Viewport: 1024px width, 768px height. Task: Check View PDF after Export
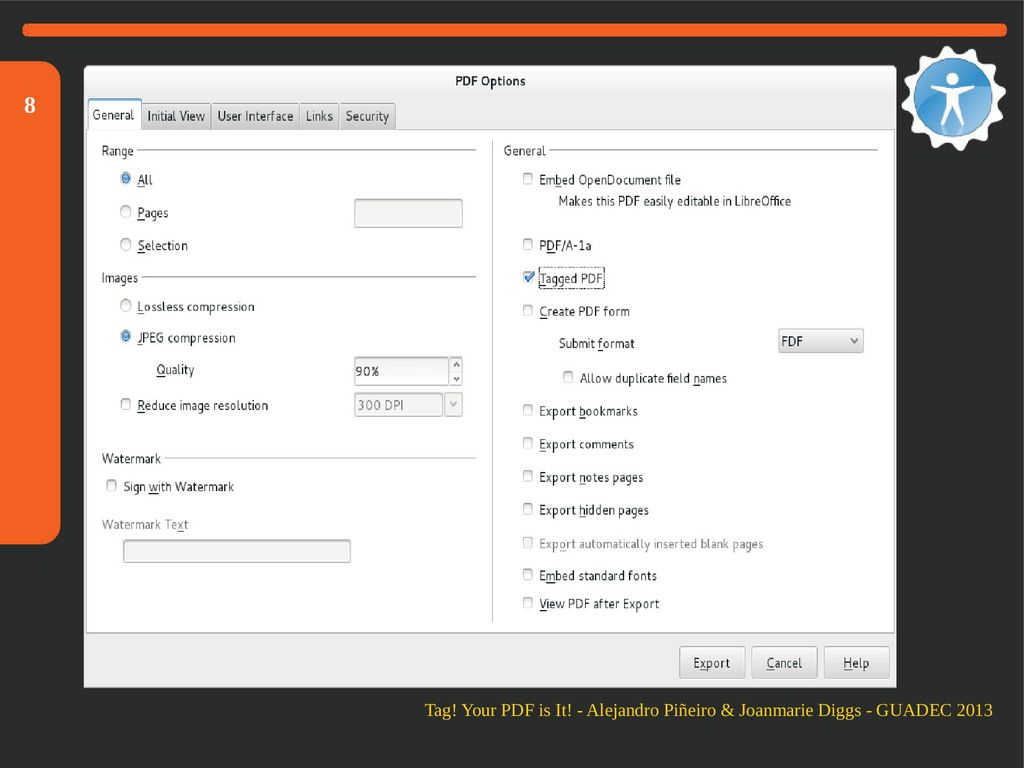(x=528, y=603)
